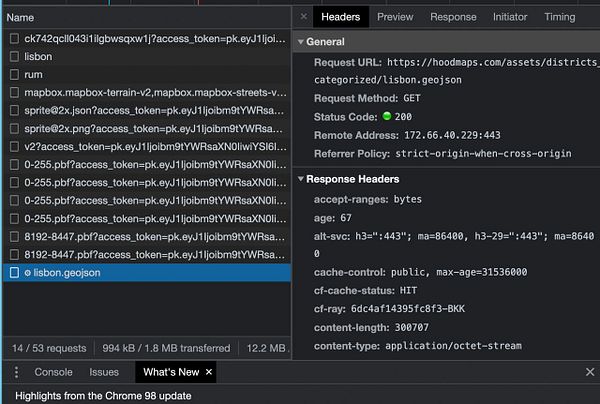Click the accept-ranges bytes header
This screenshot has width=600, height=404.
368,199
